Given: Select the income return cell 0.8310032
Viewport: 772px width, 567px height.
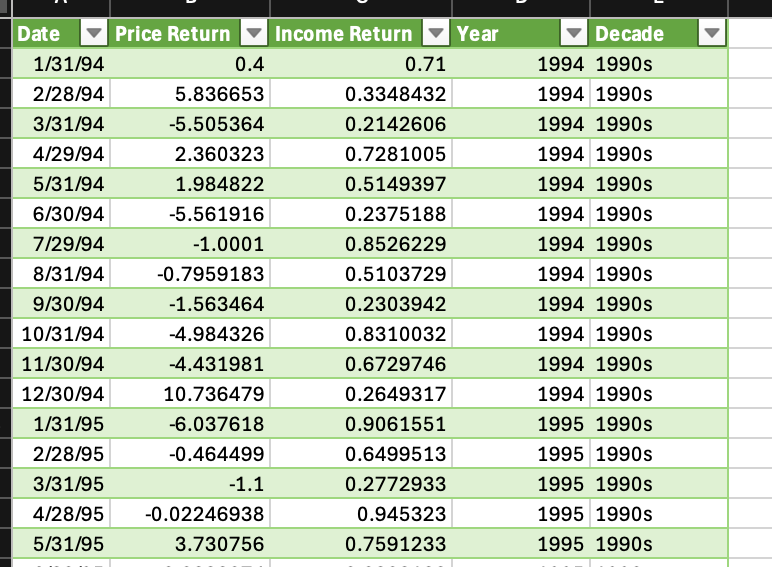Looking at the screenshot, I should pos(360,334).
